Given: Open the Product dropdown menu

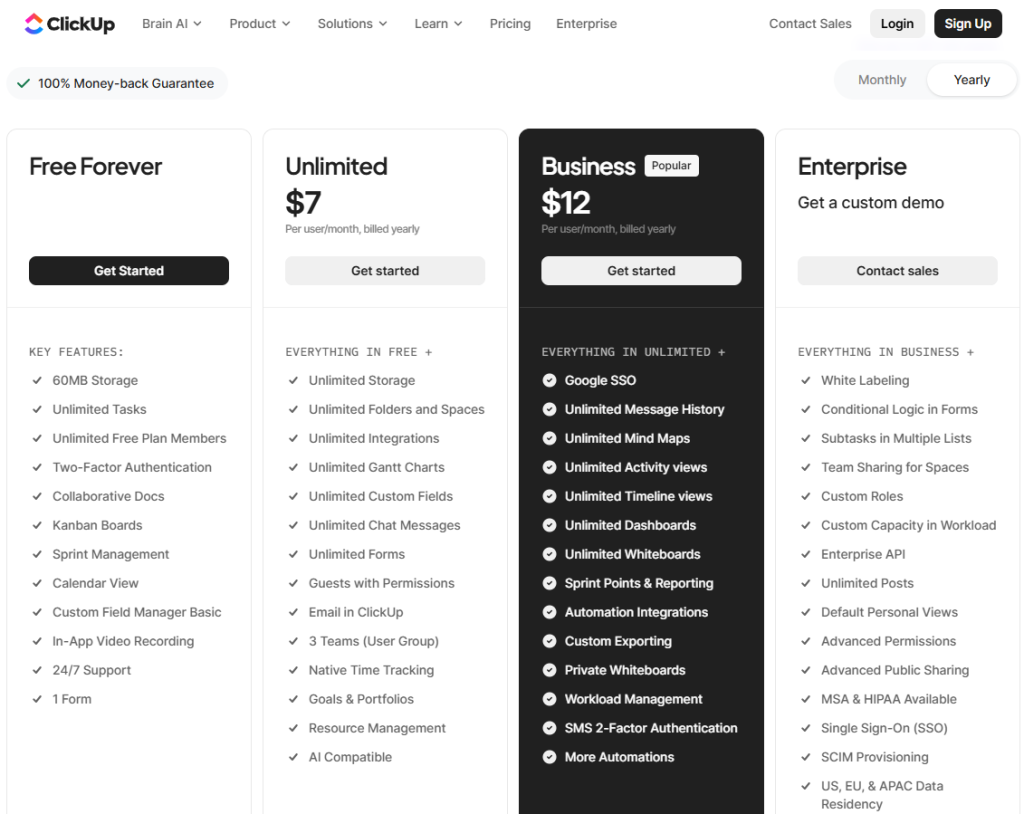Looking at the screenshot, I should tap(259, 23).
